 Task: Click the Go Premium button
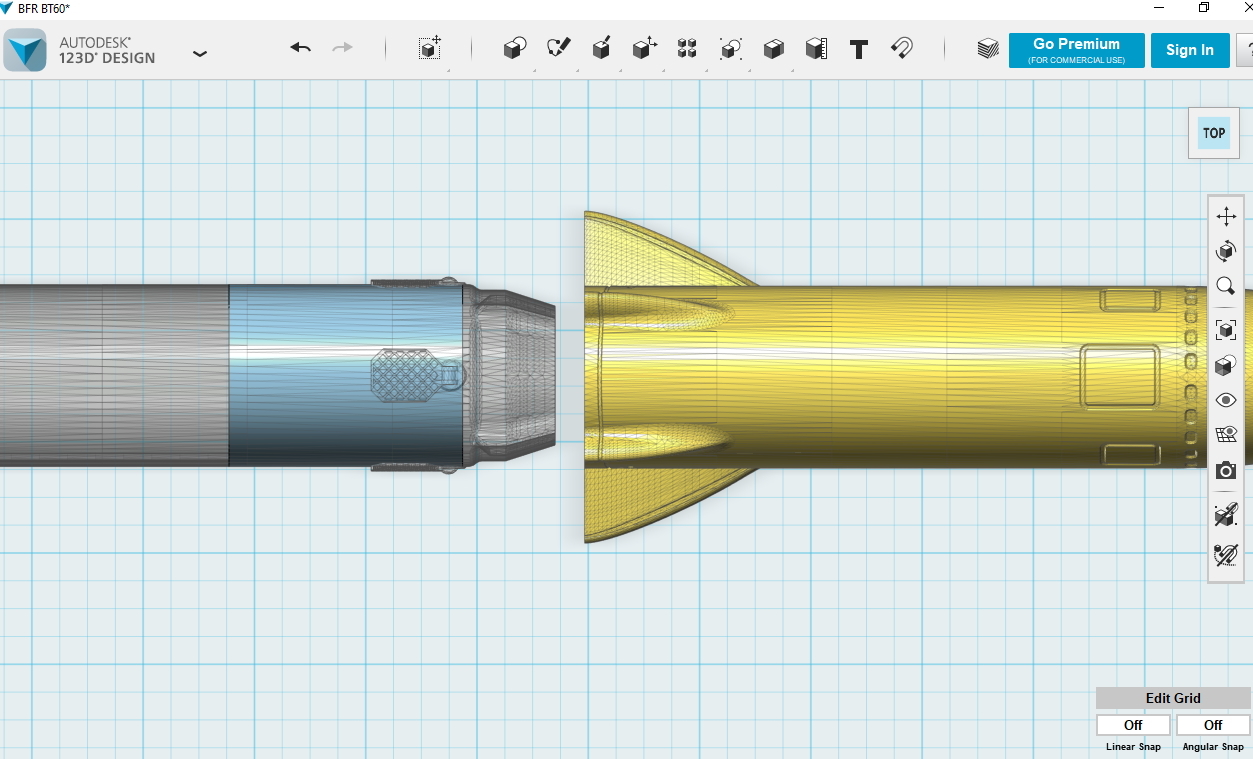click(1076, 50)
